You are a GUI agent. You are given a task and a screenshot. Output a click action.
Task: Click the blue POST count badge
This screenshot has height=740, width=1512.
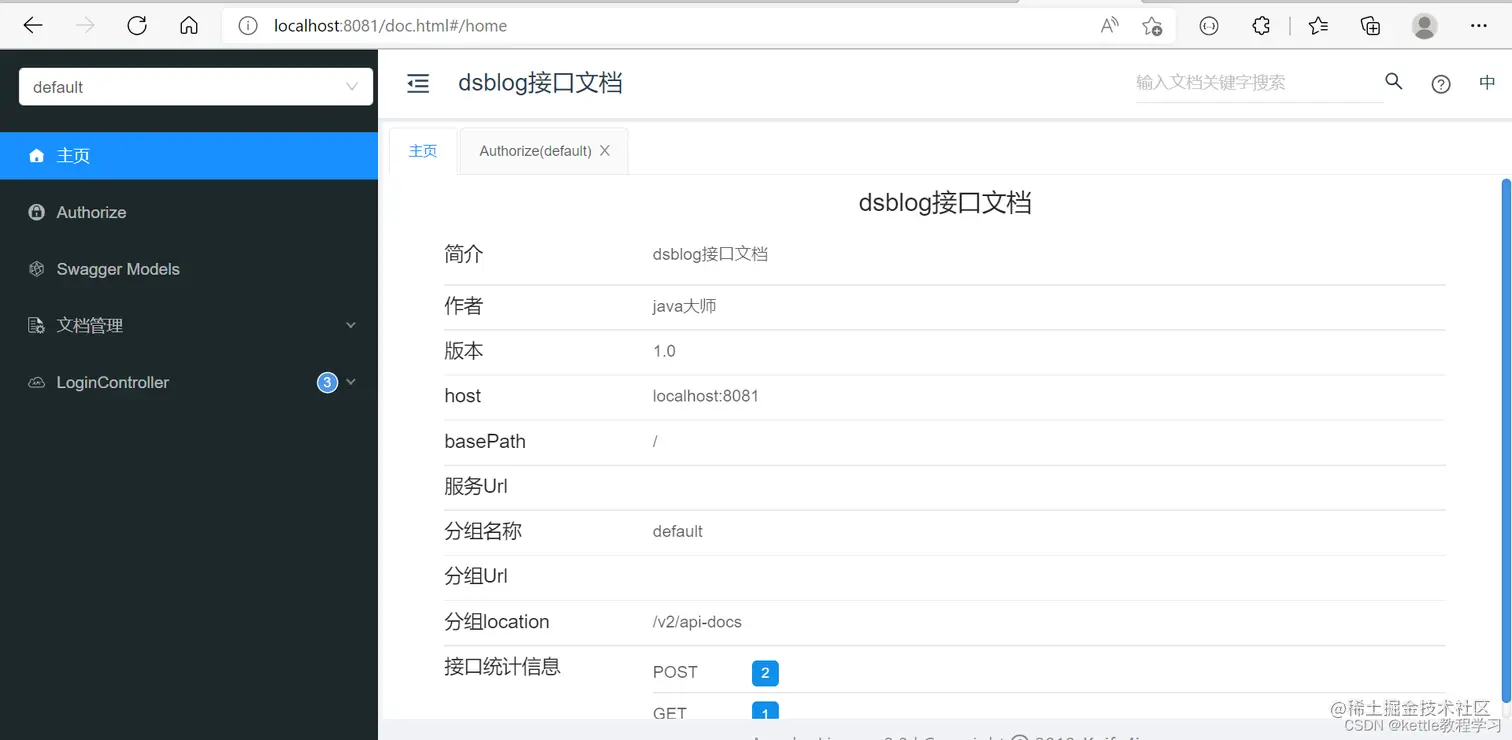click(765, 673)
